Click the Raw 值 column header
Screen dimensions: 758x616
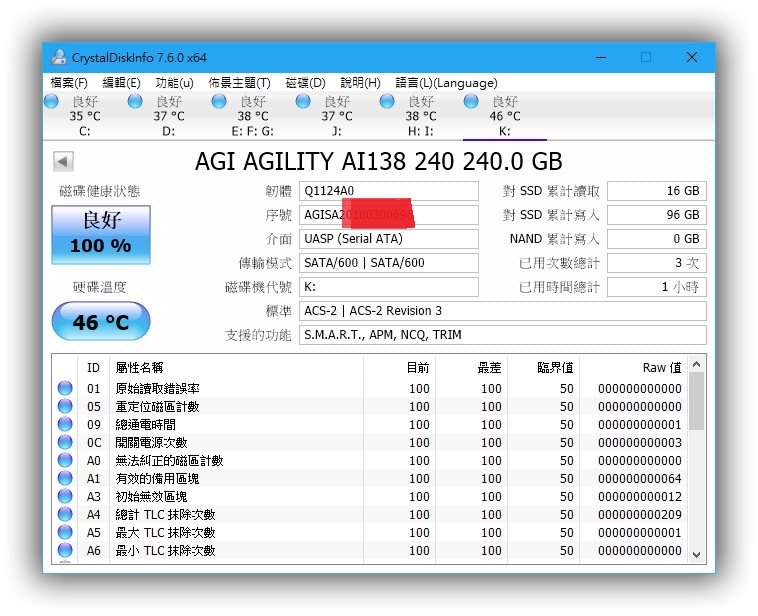(x=633, y=368)
